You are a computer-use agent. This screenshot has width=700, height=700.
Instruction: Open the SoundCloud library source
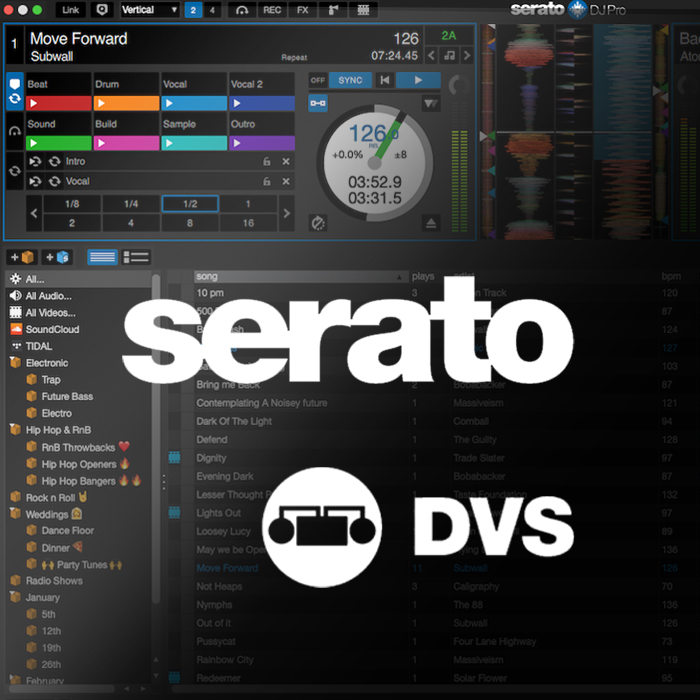[x=52, y=330]
